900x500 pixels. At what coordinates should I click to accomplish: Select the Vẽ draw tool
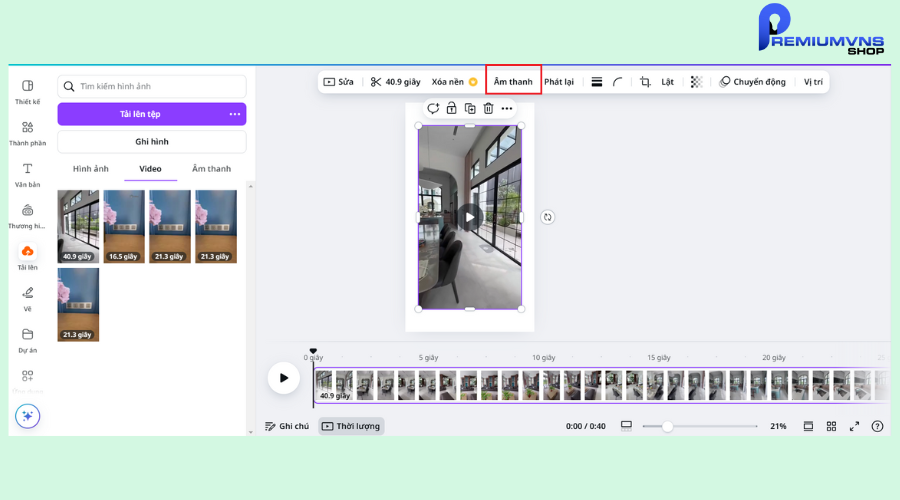(x=27, y=299)
